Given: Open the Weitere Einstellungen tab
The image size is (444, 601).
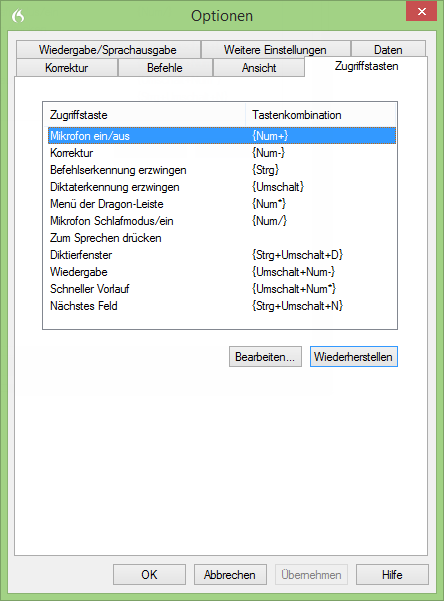Looking at the screenshot, I should tap(275, 50).
